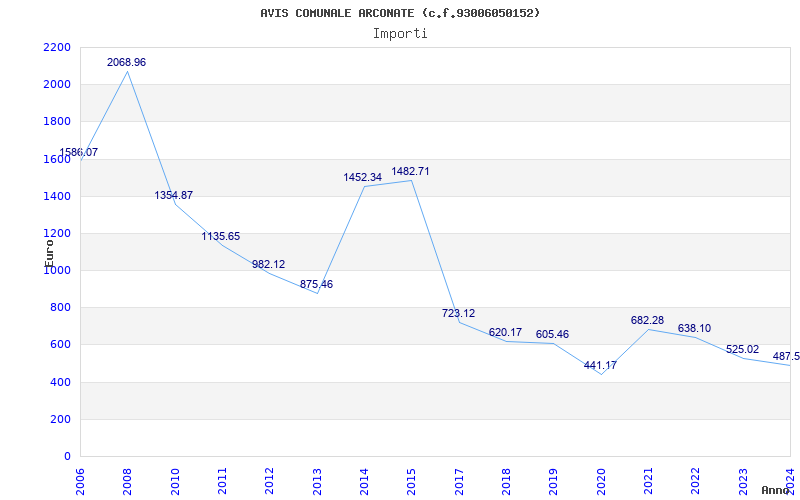Click the x-axis year 2014
This screenshot has height=500, width=800.
click(x=364, y=481)
